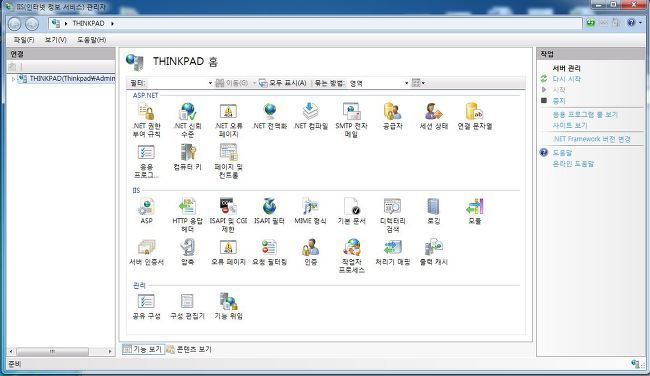This screenshot has height=376, width=650.
Task: Click the green refresh icon in toolbar
Action: (591, 23)
